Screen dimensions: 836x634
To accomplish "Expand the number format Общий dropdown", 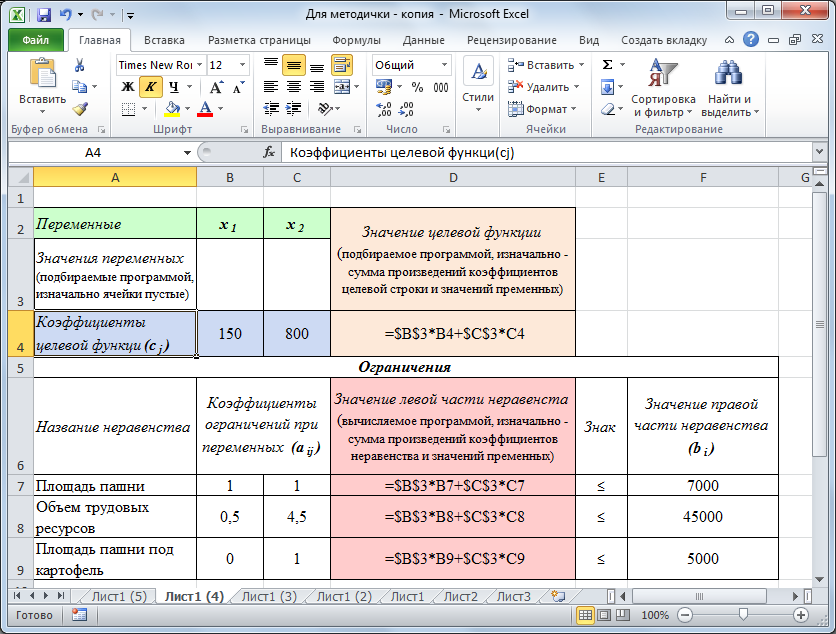I will [x=443, y=65].
